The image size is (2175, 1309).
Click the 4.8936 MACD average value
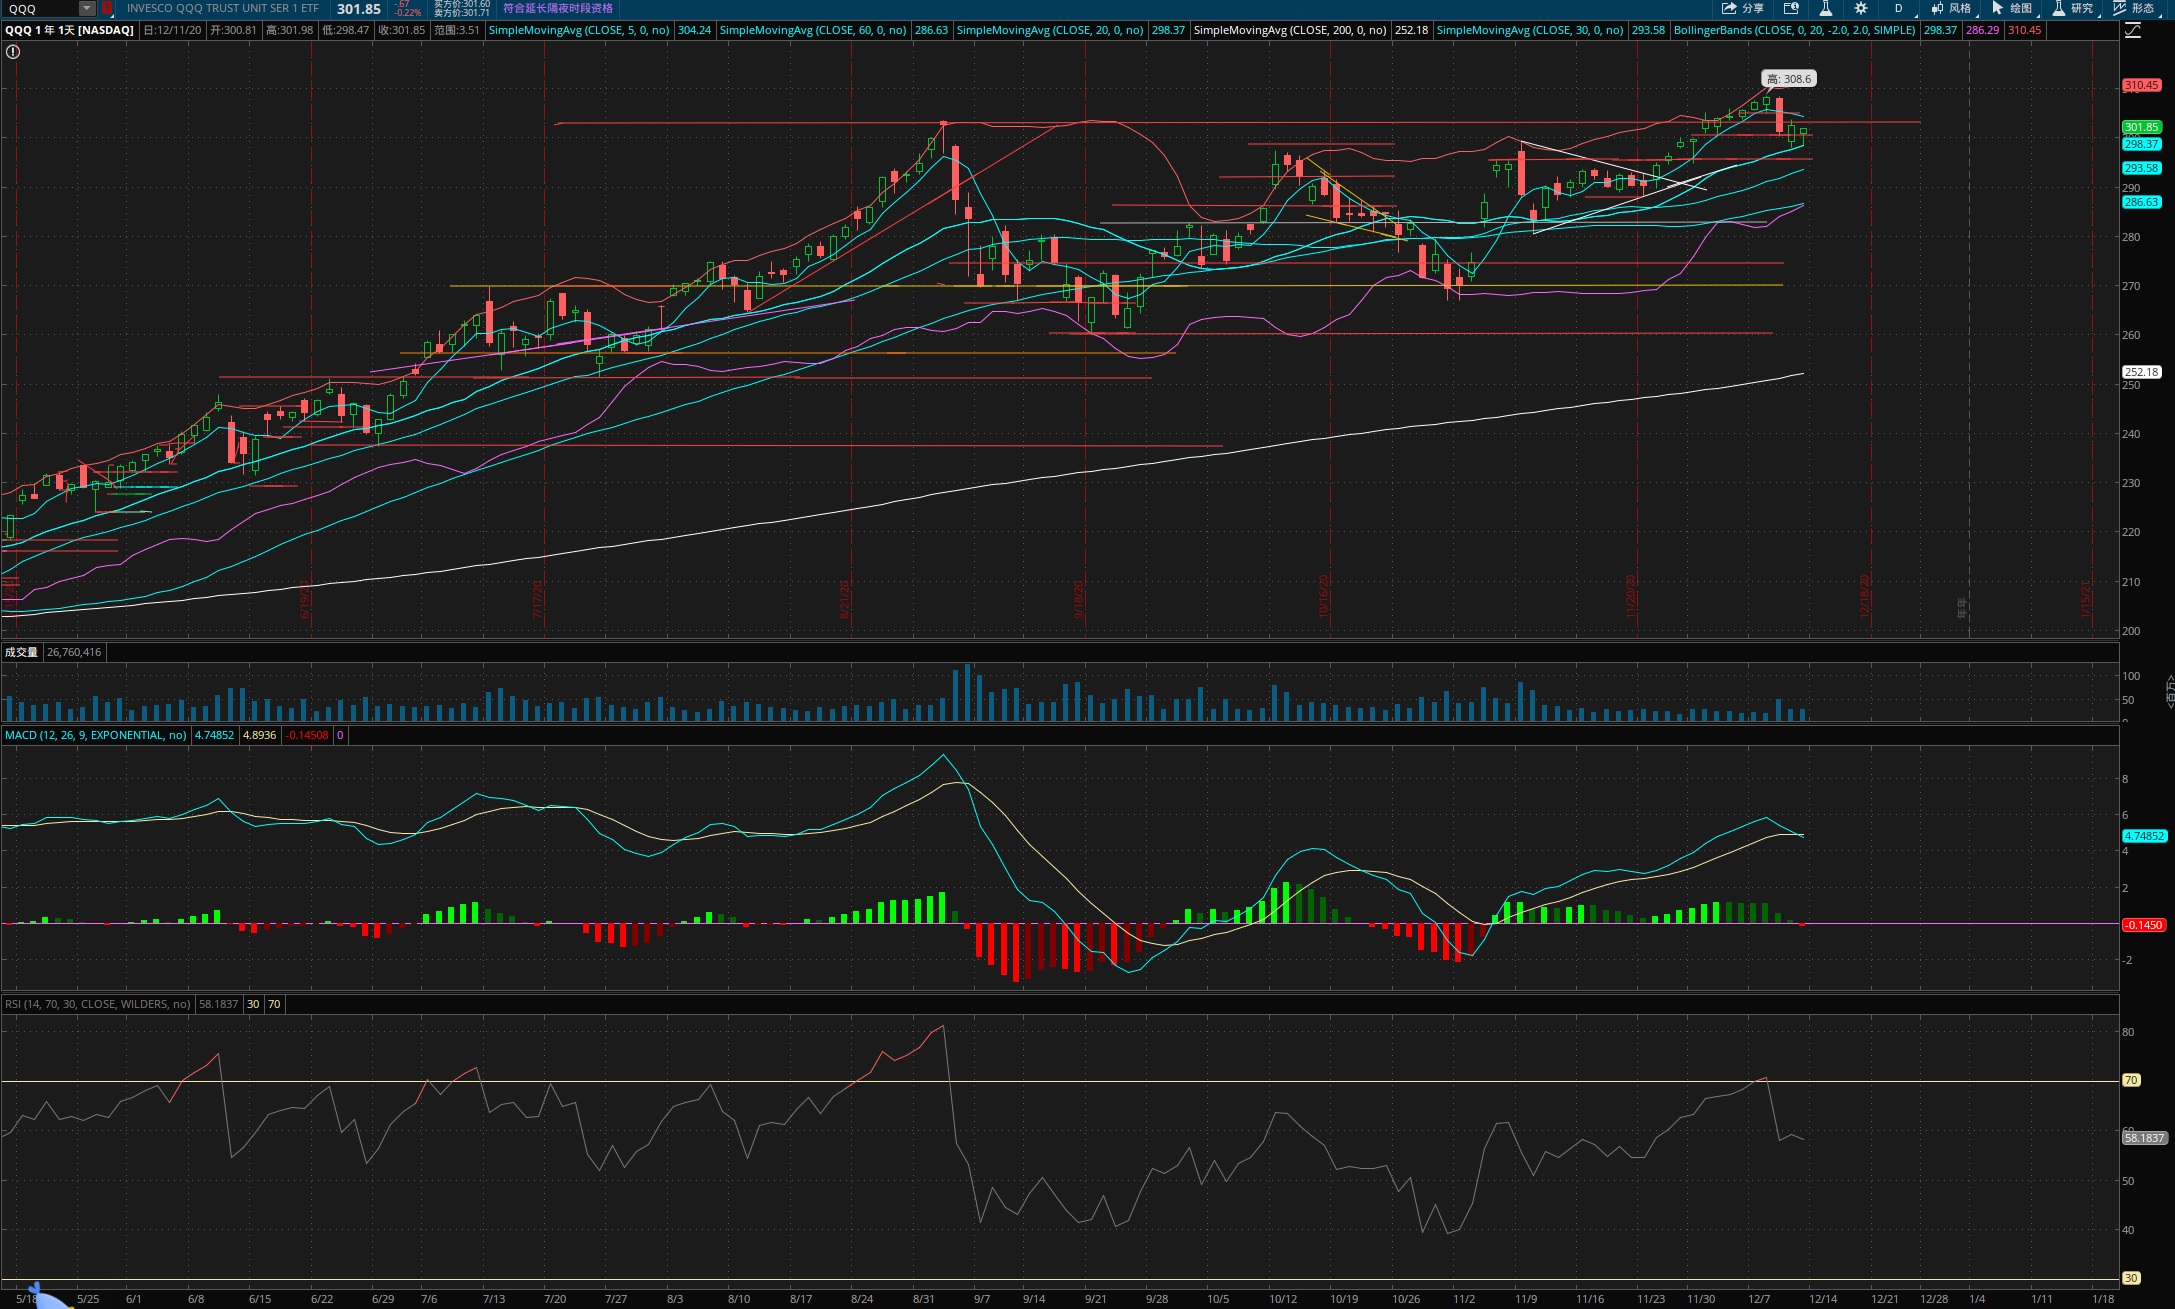(x=260, y=735)
